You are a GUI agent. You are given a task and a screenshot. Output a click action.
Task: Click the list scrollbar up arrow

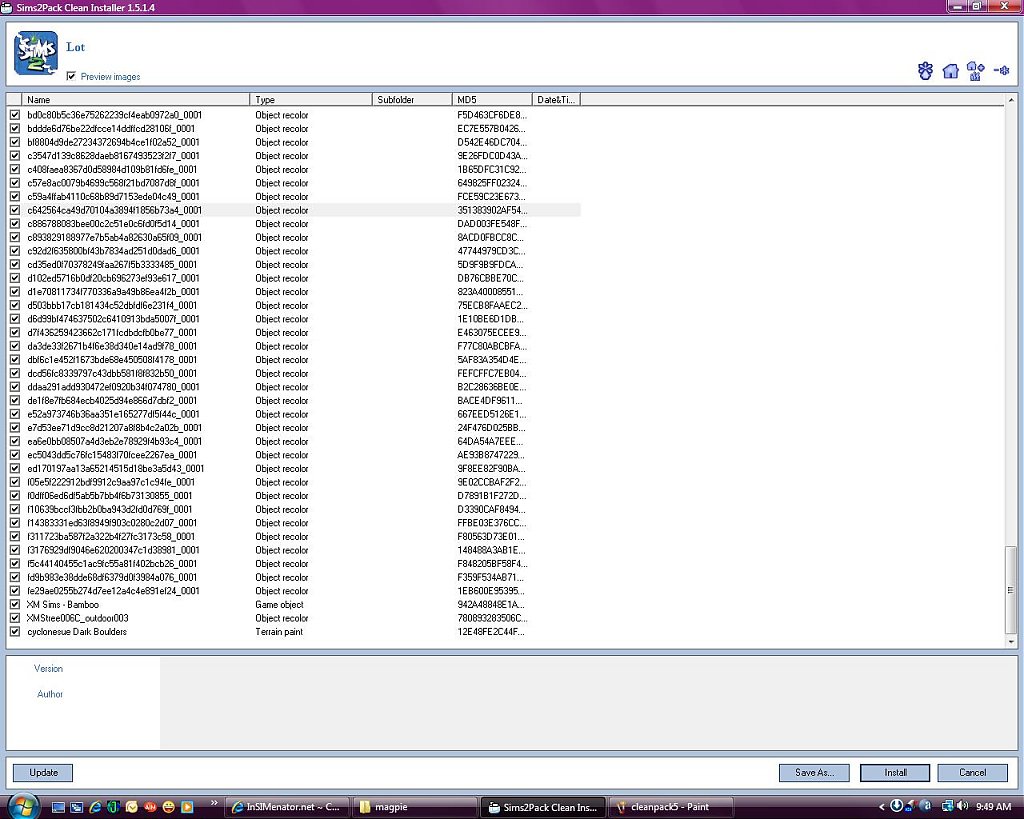pyautogui.click(x=1011, y=100)
